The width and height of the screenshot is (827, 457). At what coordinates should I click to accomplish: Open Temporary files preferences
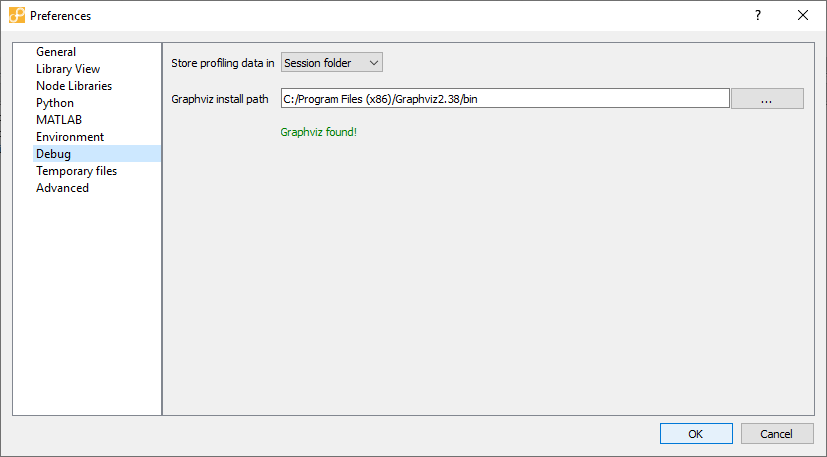click(x=76, y=171)
